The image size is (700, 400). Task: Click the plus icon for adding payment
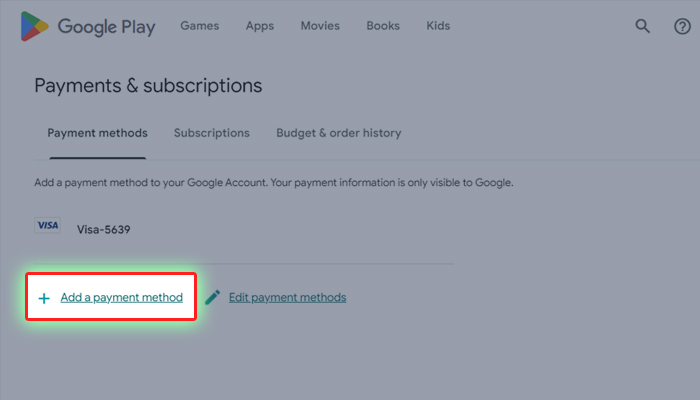click(x=44, y=298)
